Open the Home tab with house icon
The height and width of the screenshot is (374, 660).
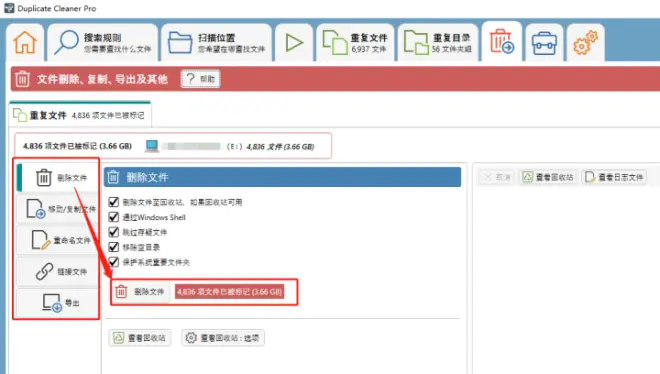click(x=25, y=42)
